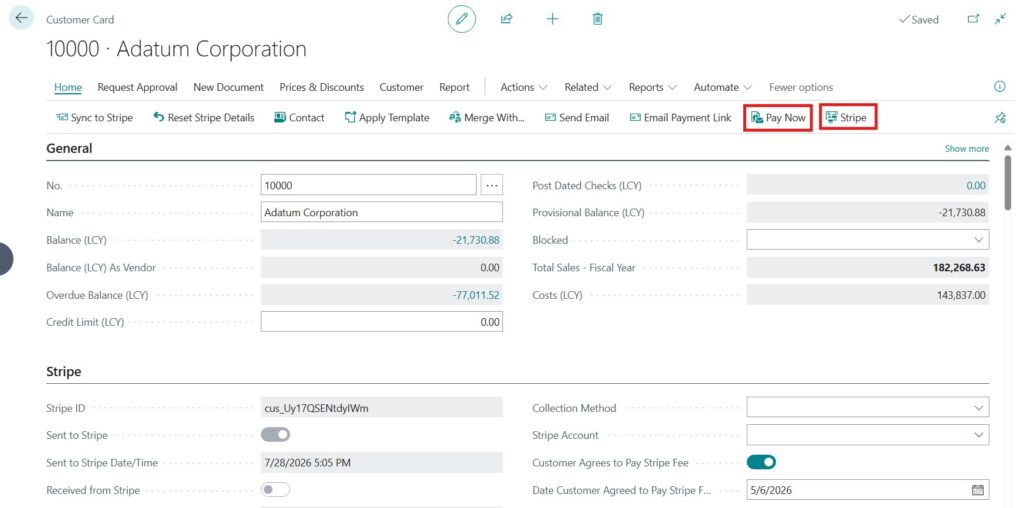The width and height of the screenshot is (1024, 508).
Task: Go back using the arrow button
Action: pos(21,18)
